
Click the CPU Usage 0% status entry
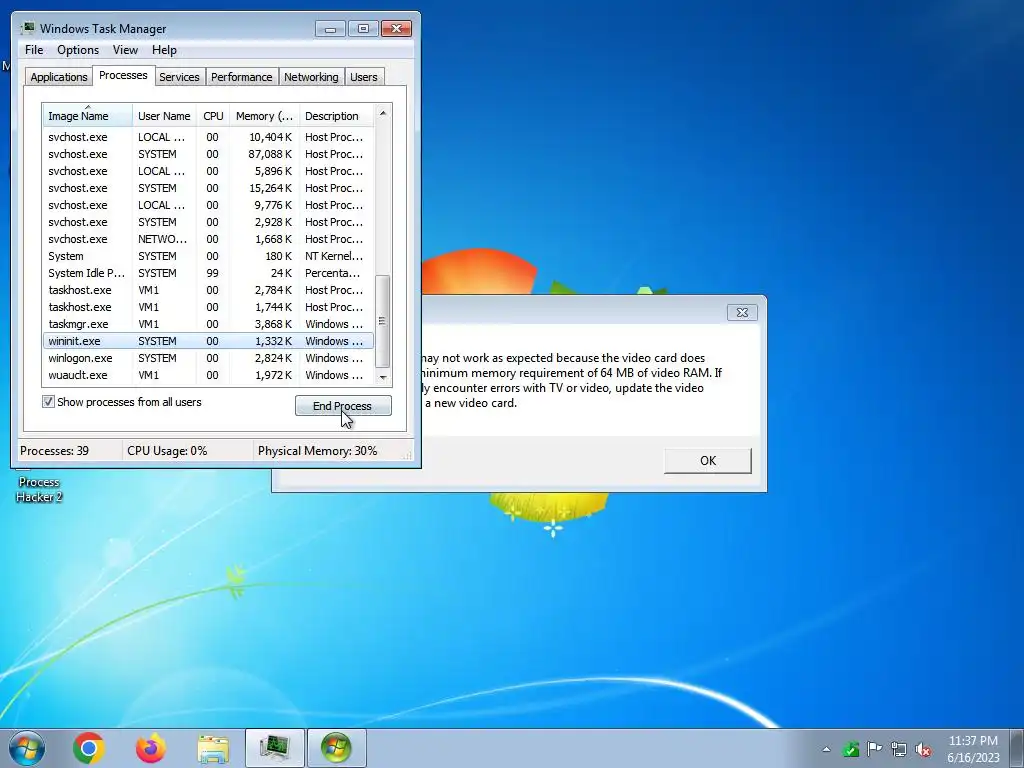point(167,451)
